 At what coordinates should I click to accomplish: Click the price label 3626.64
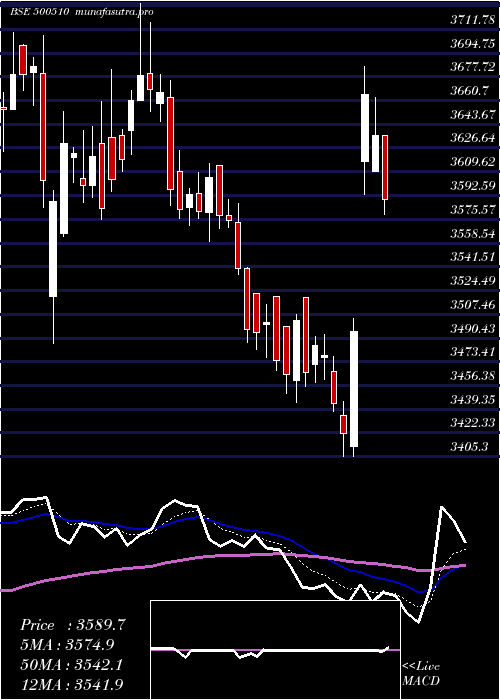coord(473,138)
